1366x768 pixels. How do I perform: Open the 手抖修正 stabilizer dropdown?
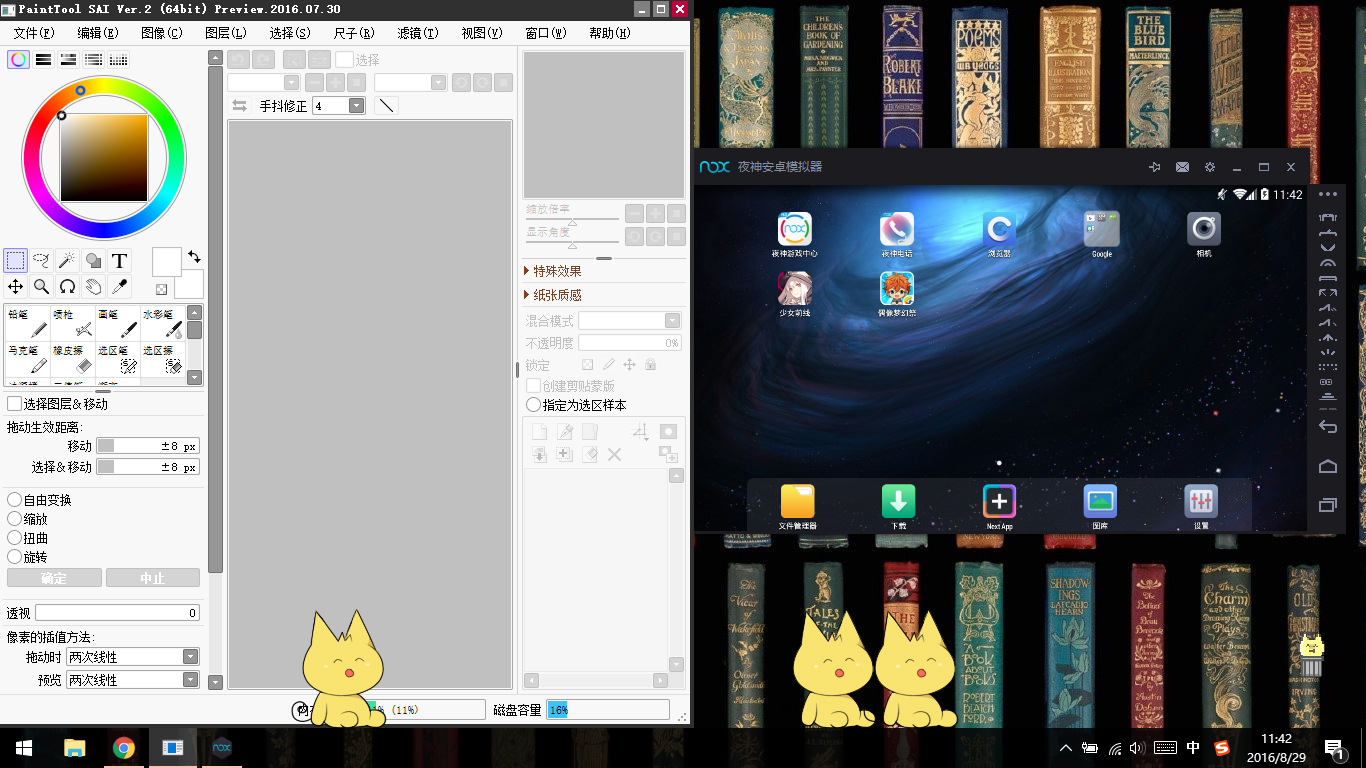356,106
